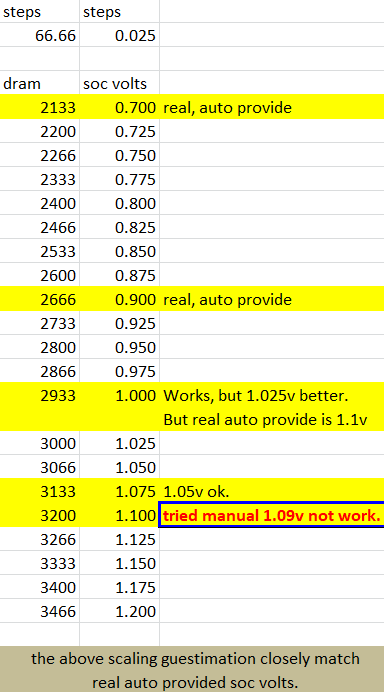Click the tan 'scaling guestimation' summary cell
Image resolution: width=384 pixels, height=692 pixels.
click(x=192, y=669)
